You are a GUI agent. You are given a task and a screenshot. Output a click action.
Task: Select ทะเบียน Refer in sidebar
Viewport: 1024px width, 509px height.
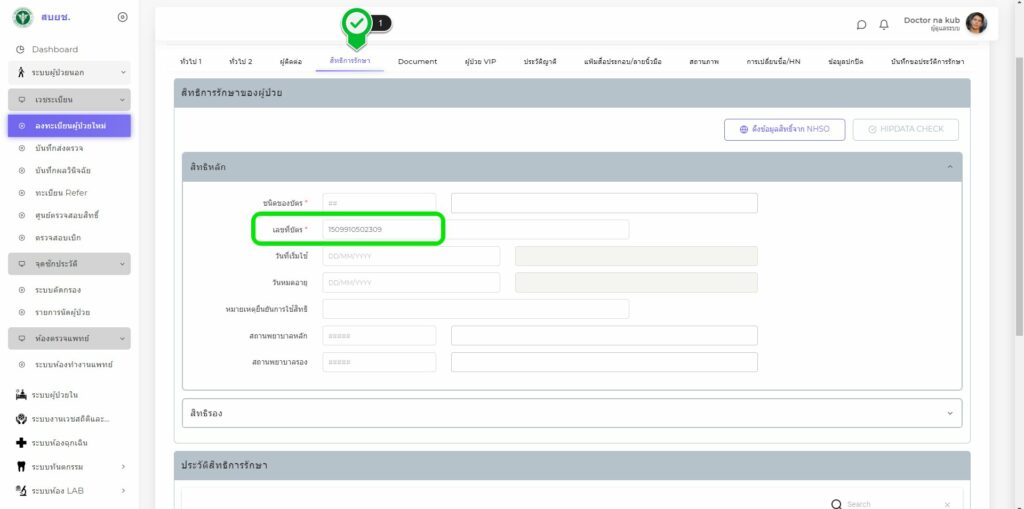tap(68, 192)
